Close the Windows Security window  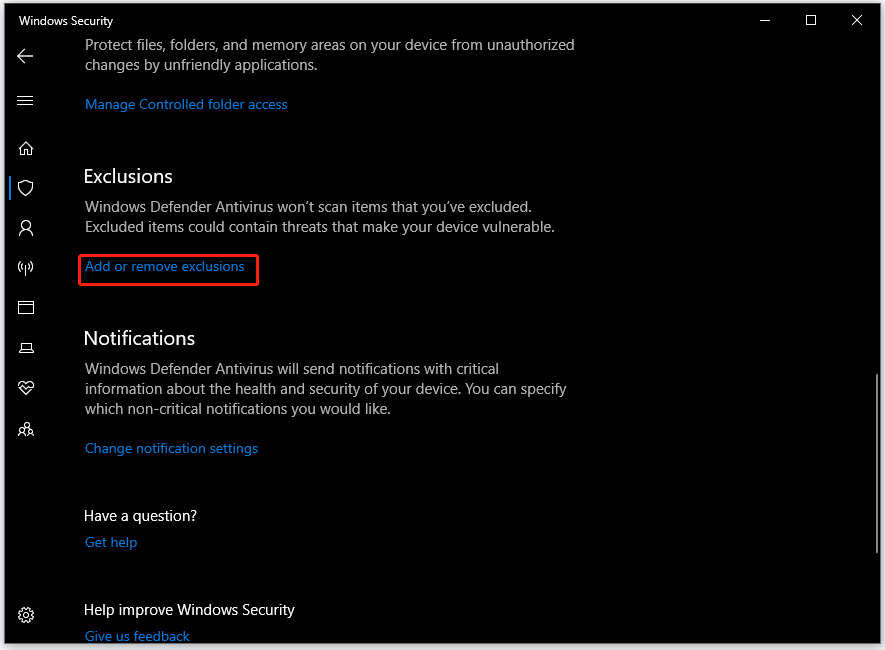856,20
